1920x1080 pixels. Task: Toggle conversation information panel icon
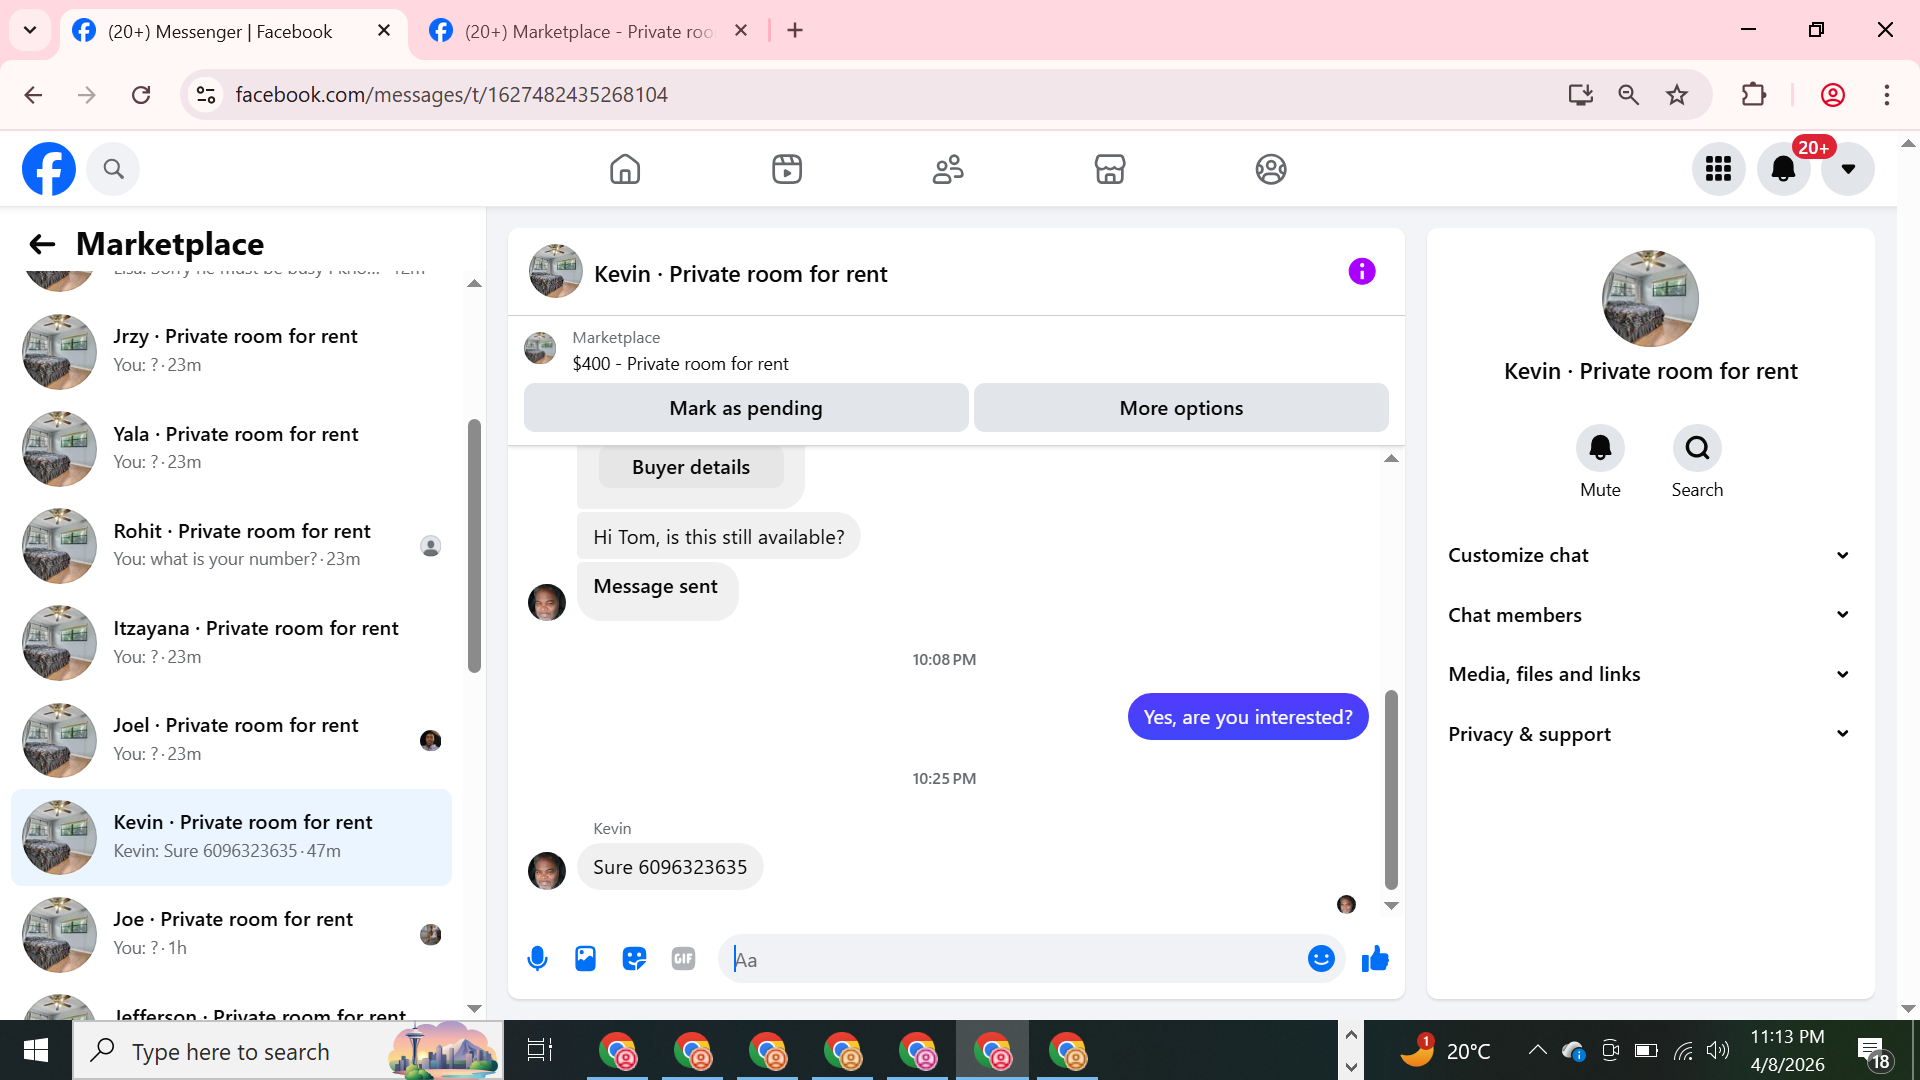(1361, 272)
